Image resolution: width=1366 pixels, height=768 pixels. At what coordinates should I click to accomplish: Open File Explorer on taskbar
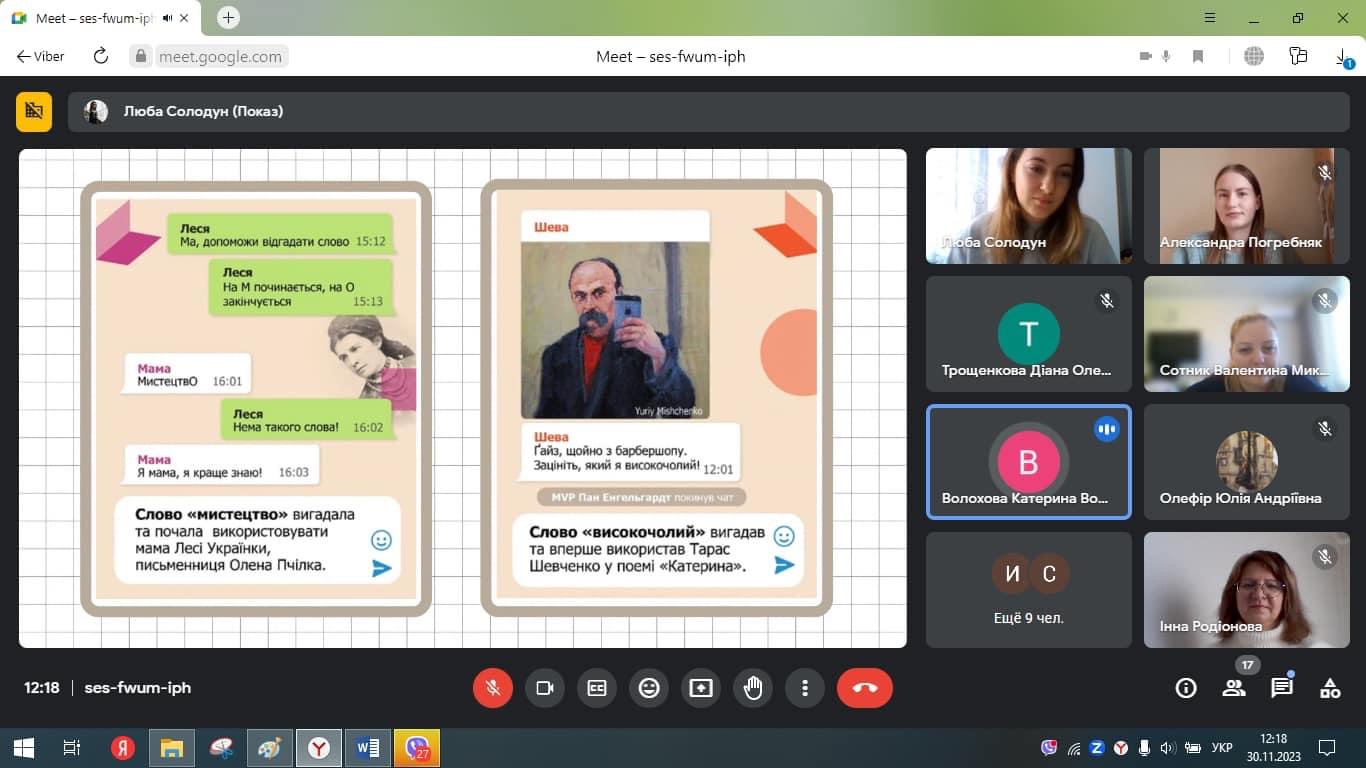(172, 748)
